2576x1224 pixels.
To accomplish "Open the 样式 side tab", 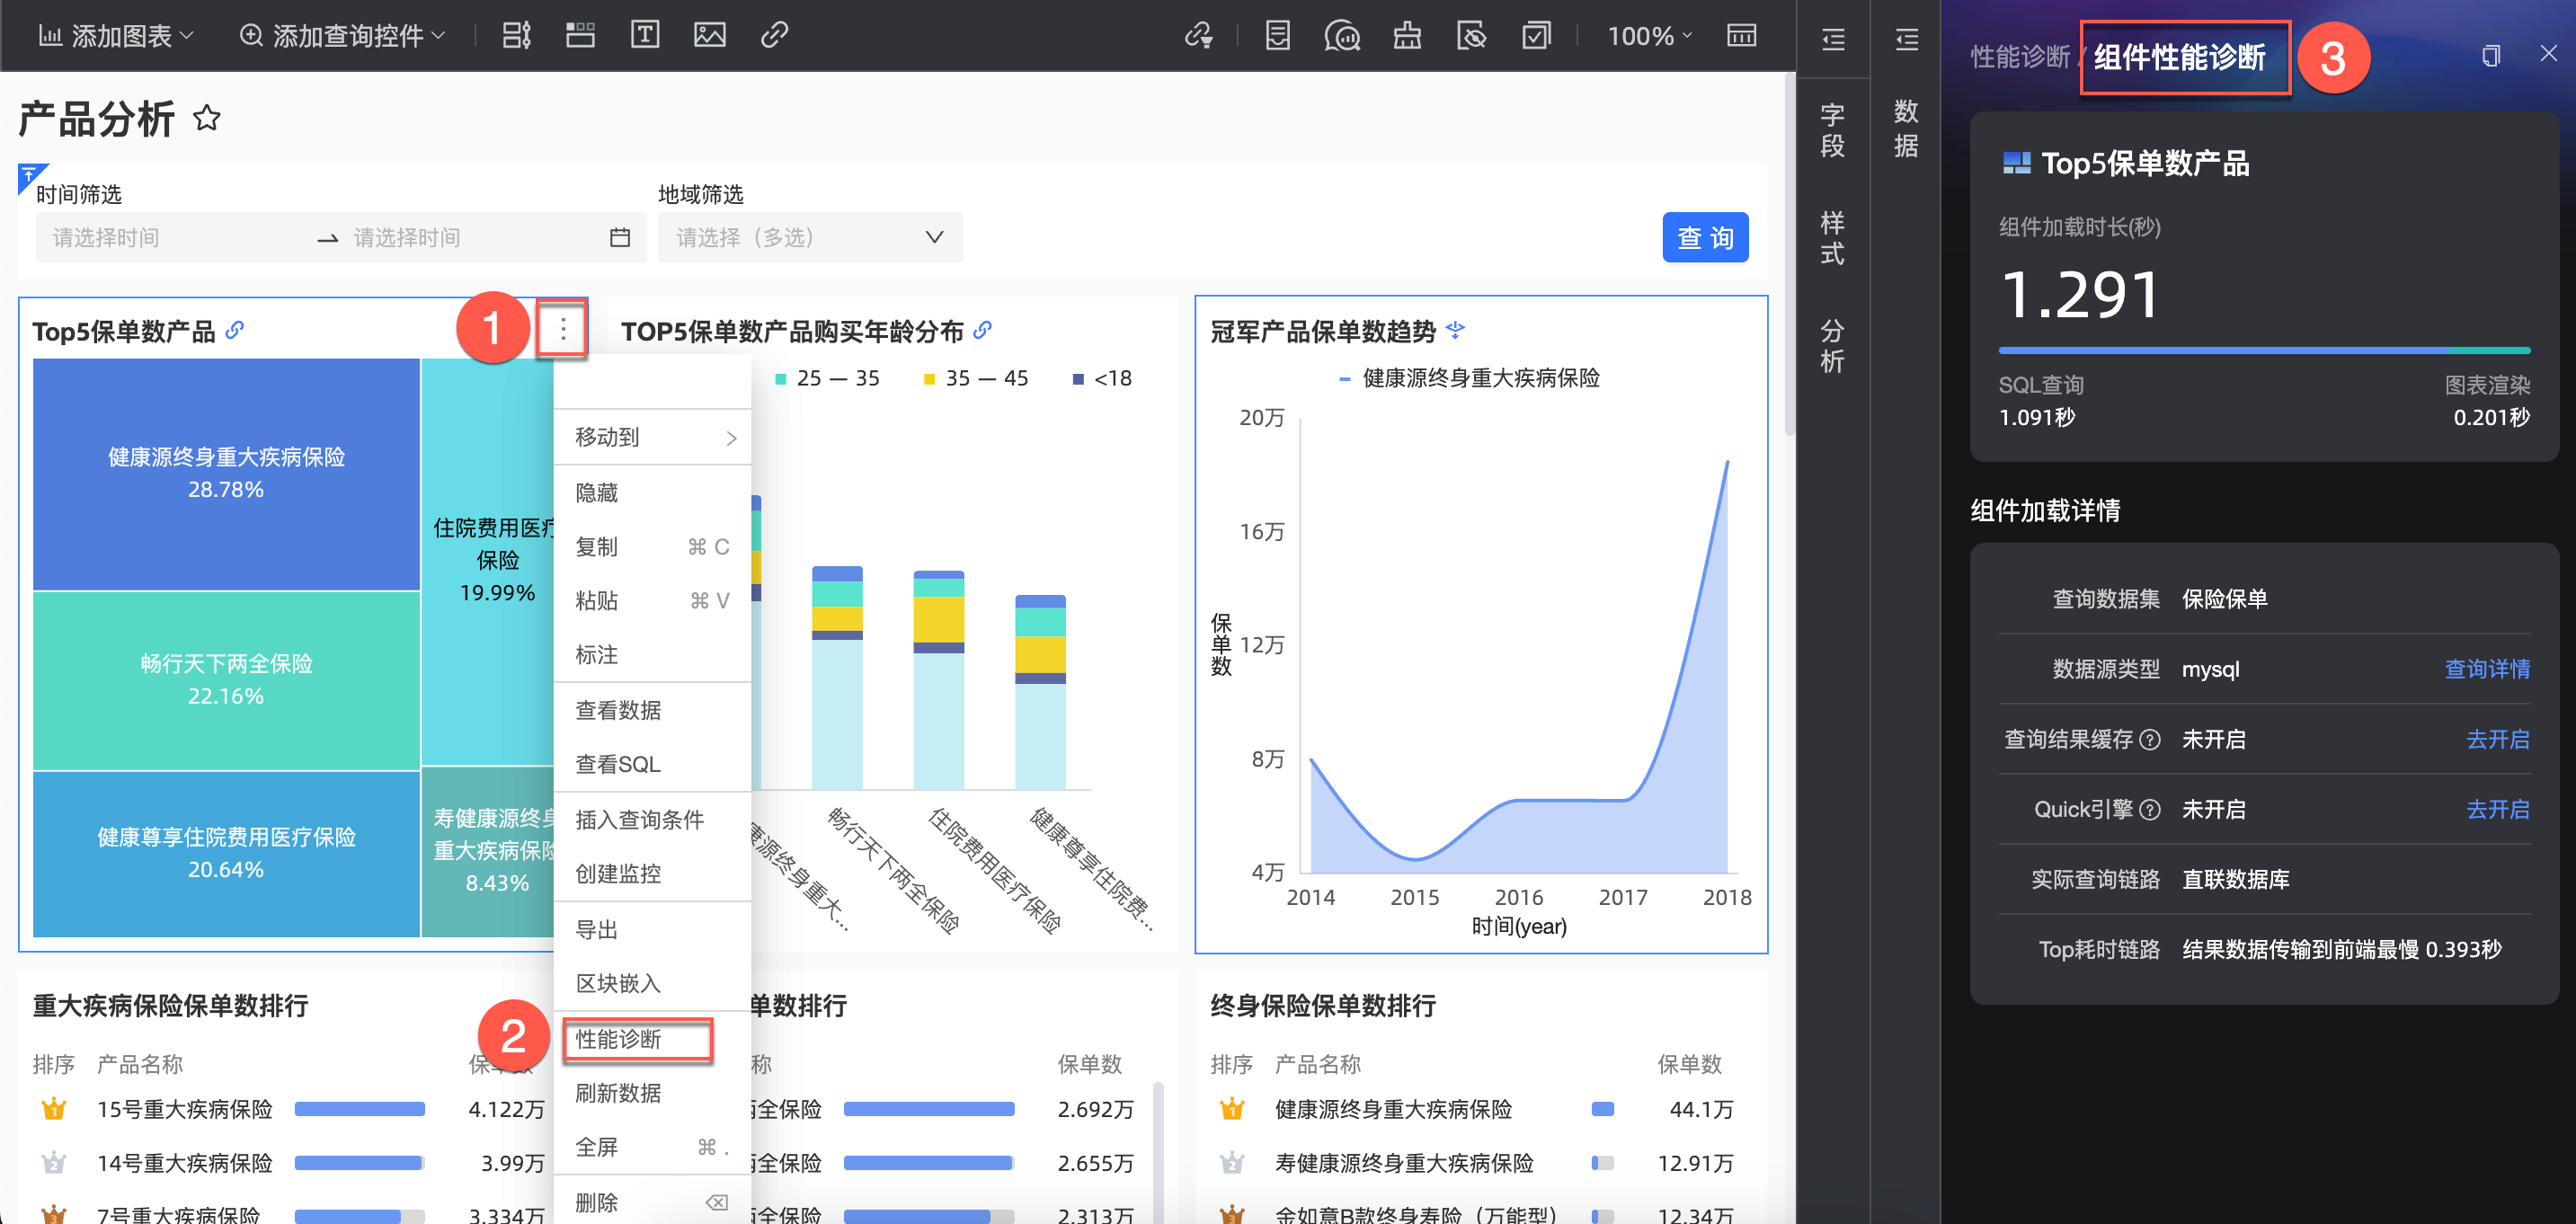I will (1833, 238).
